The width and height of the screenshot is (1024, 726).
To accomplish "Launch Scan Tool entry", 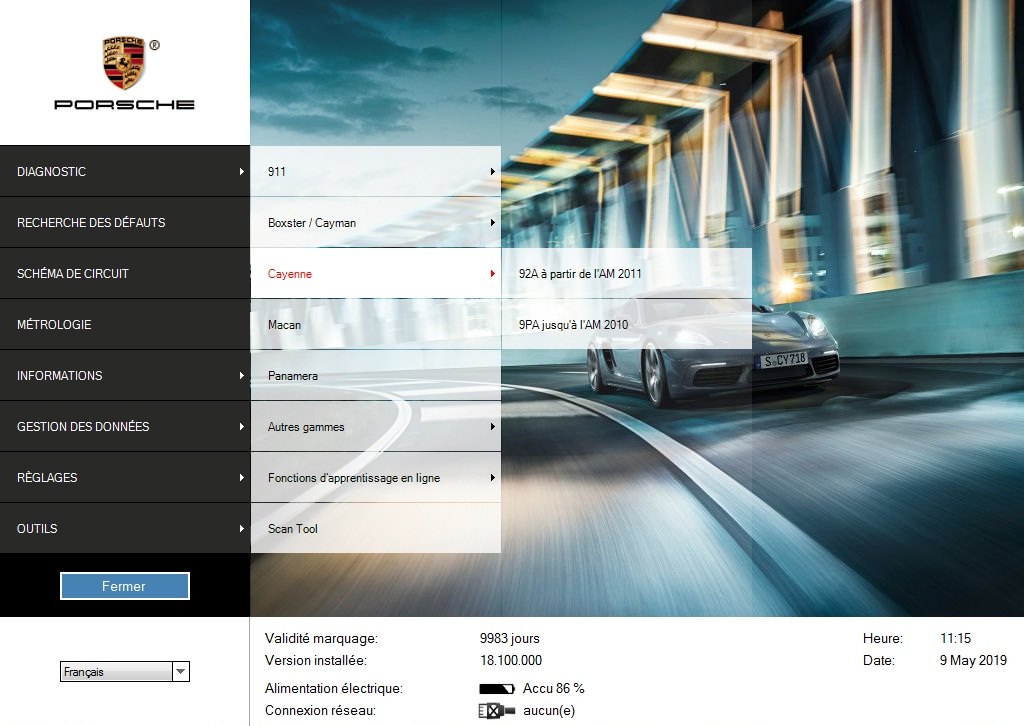I will pos(376,528).
